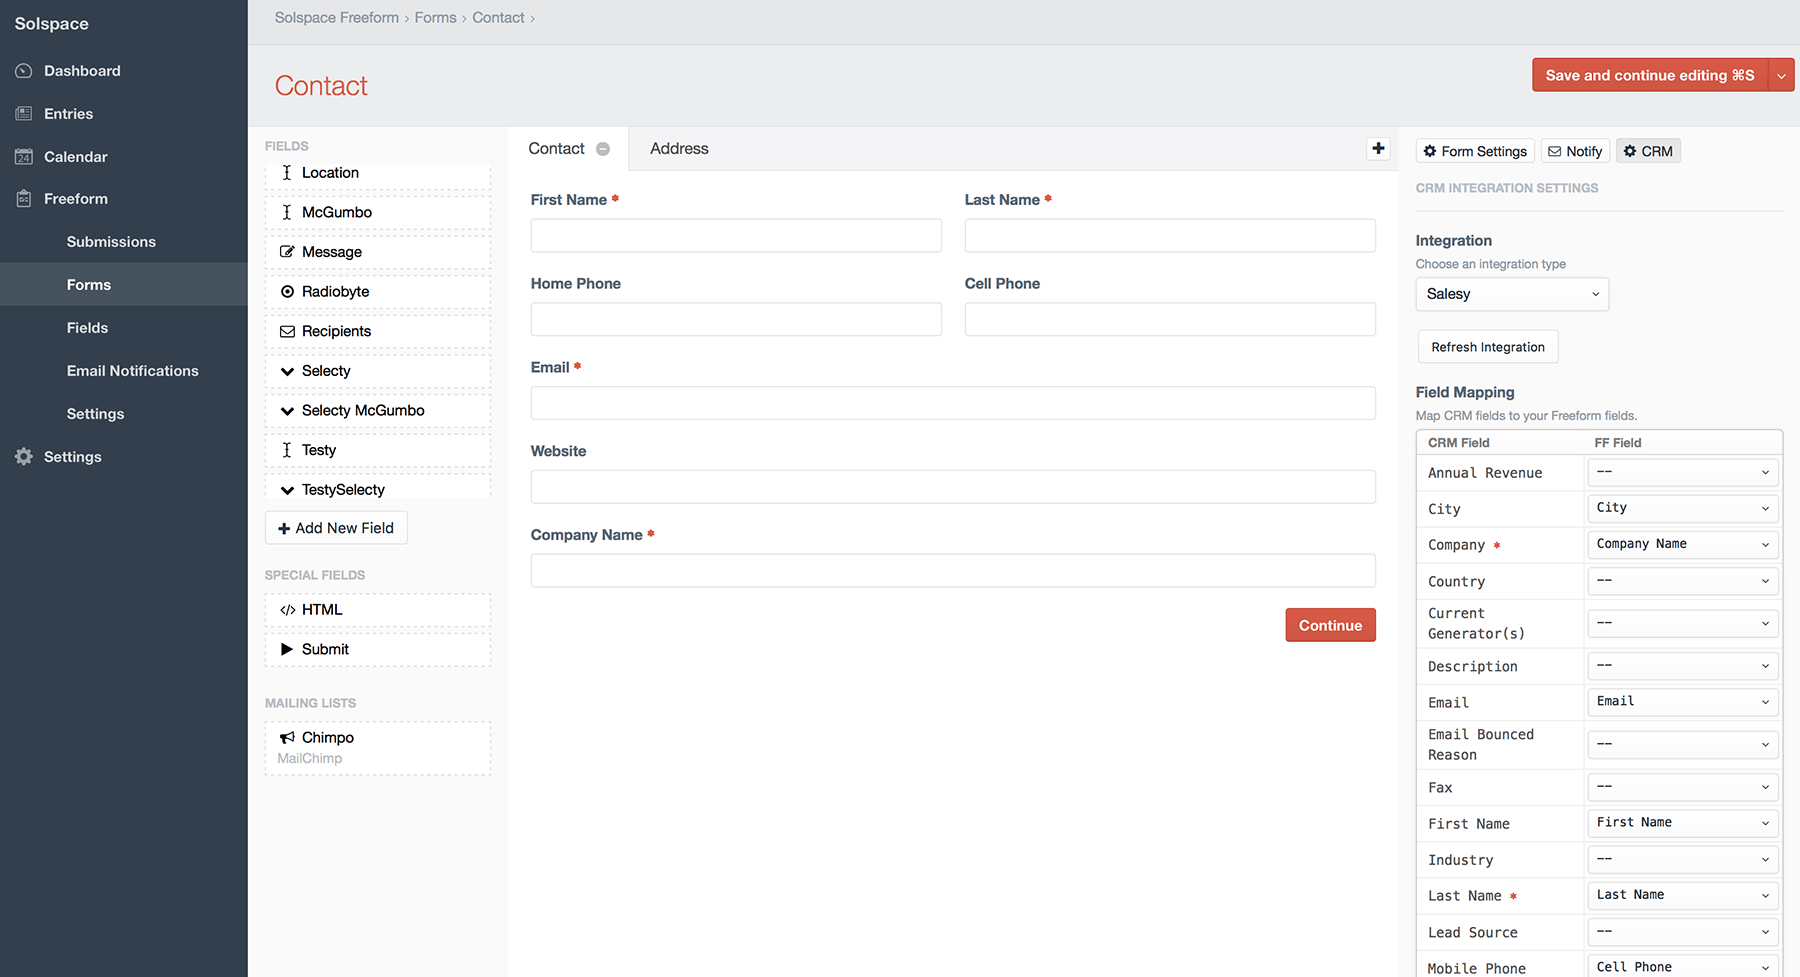Click the remove bubble on the Contact tab
1800x977 pixels.
(x=604, y=147)
